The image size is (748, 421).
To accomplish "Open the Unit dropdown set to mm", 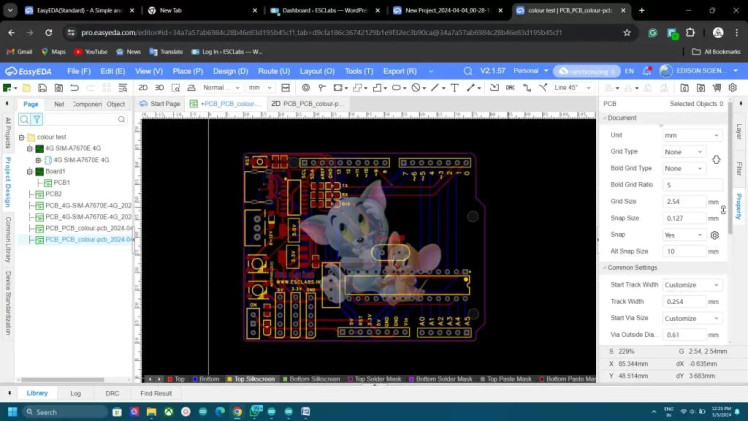I will (691, 135).
